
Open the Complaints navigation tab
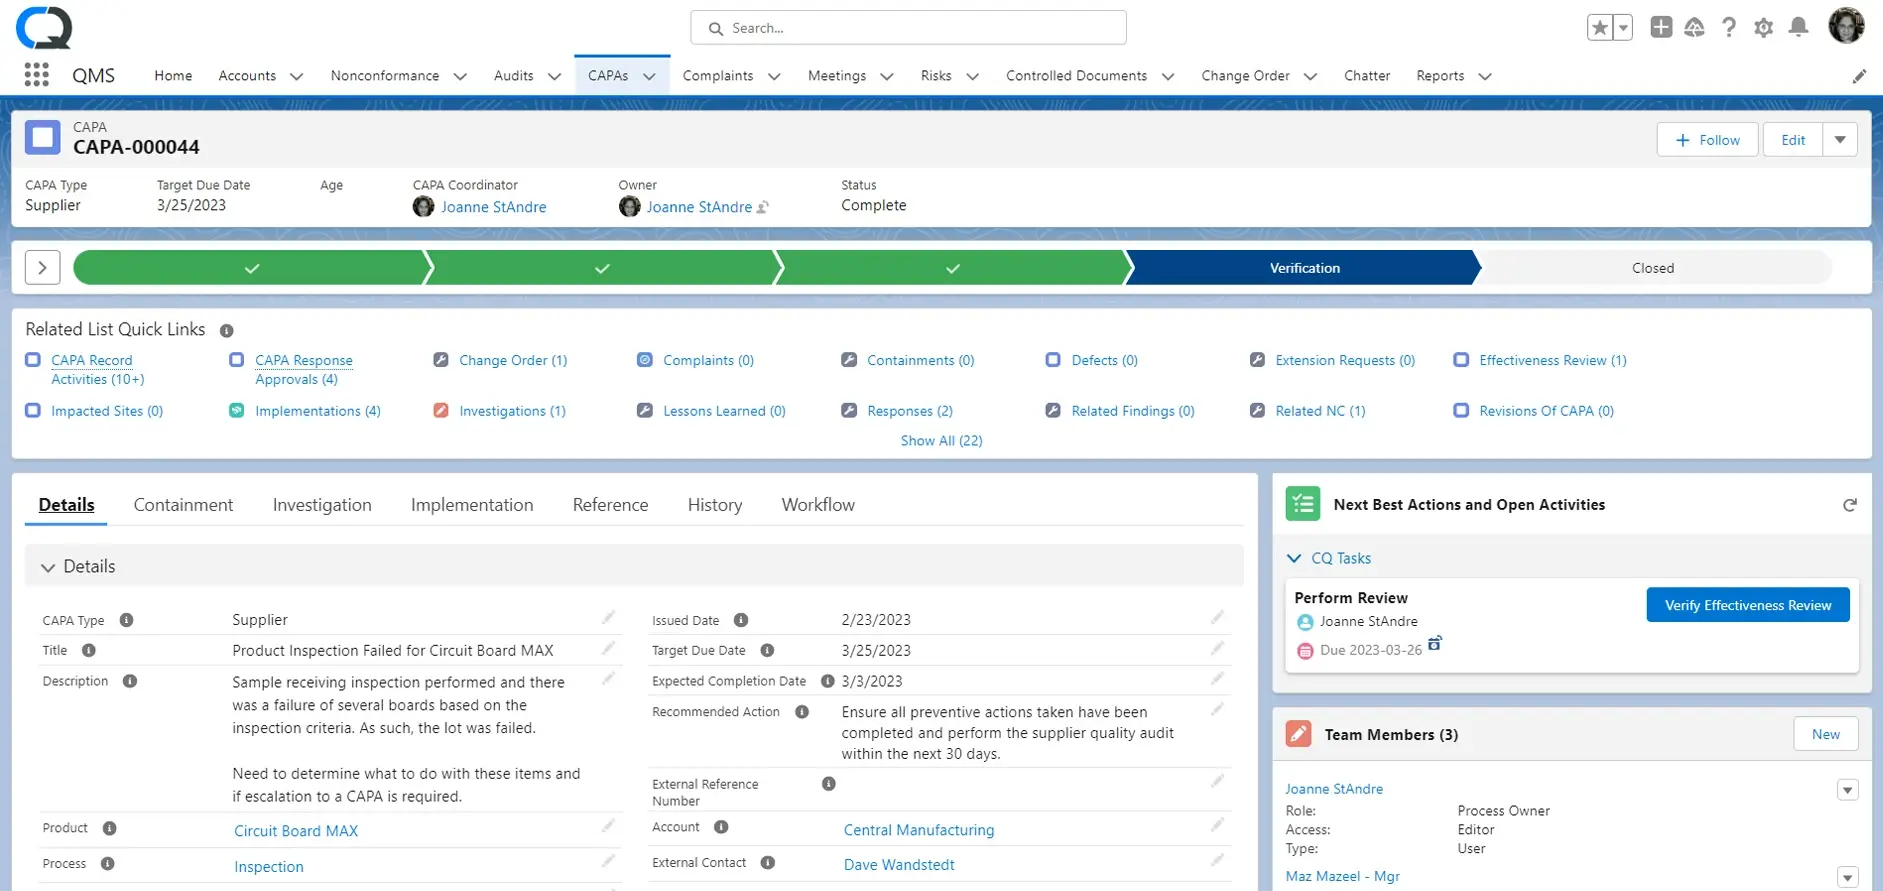tap(718, 76)
